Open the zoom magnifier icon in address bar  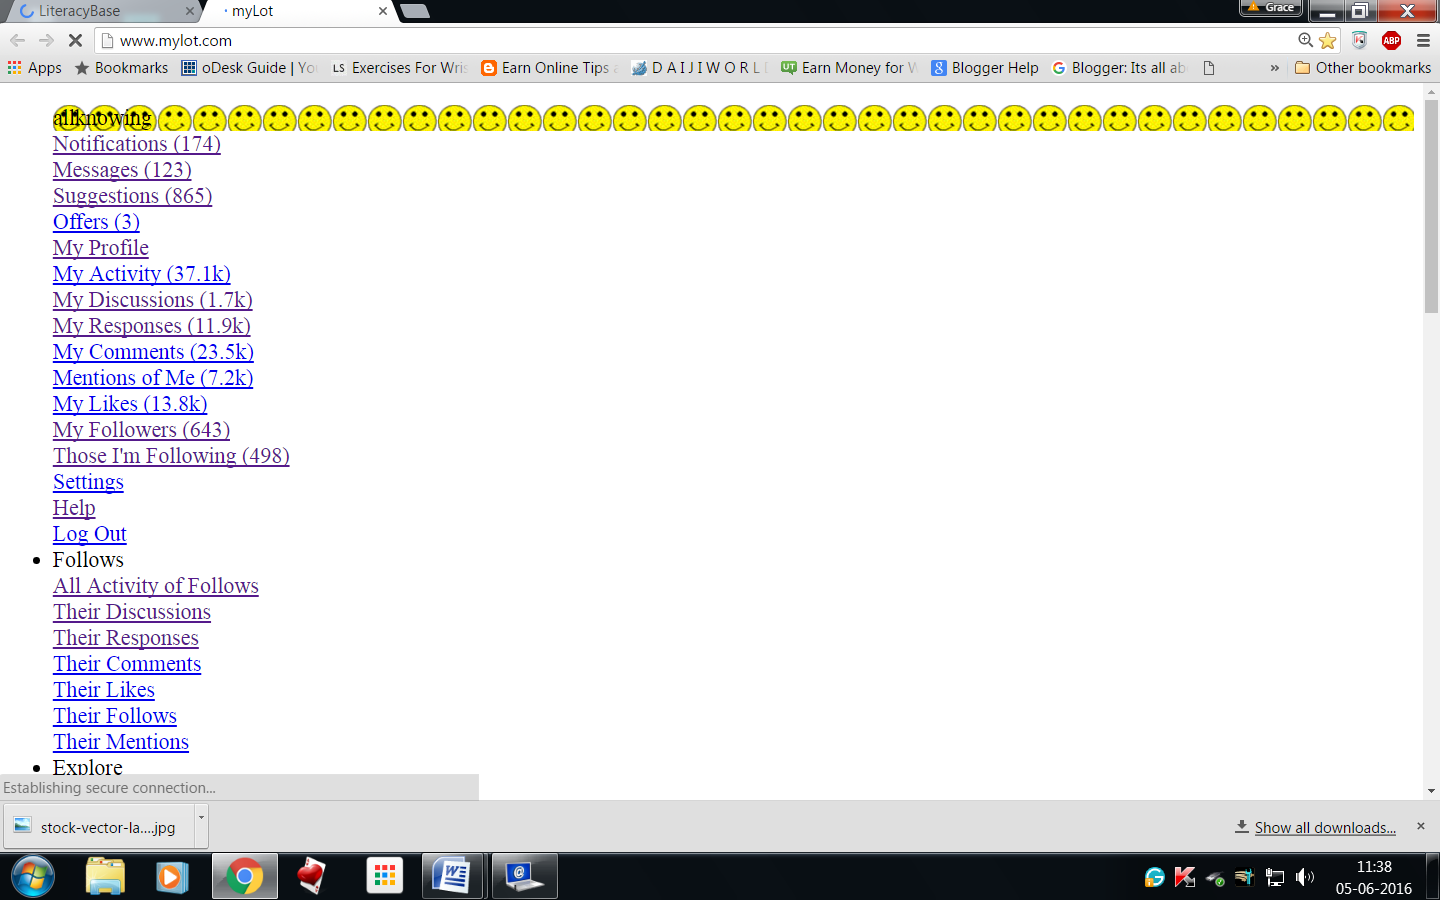(x=1305, y=41)
